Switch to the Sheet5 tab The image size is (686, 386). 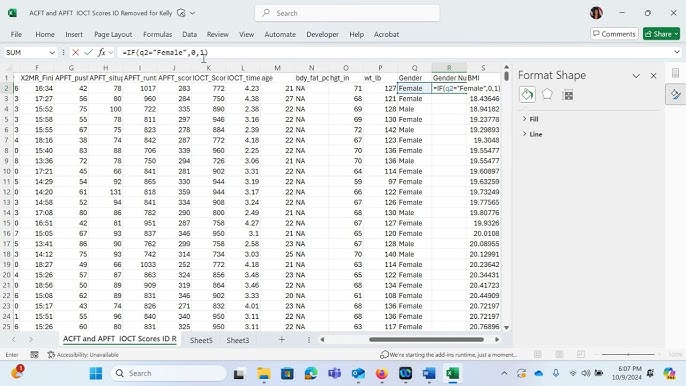coord(201,340)
